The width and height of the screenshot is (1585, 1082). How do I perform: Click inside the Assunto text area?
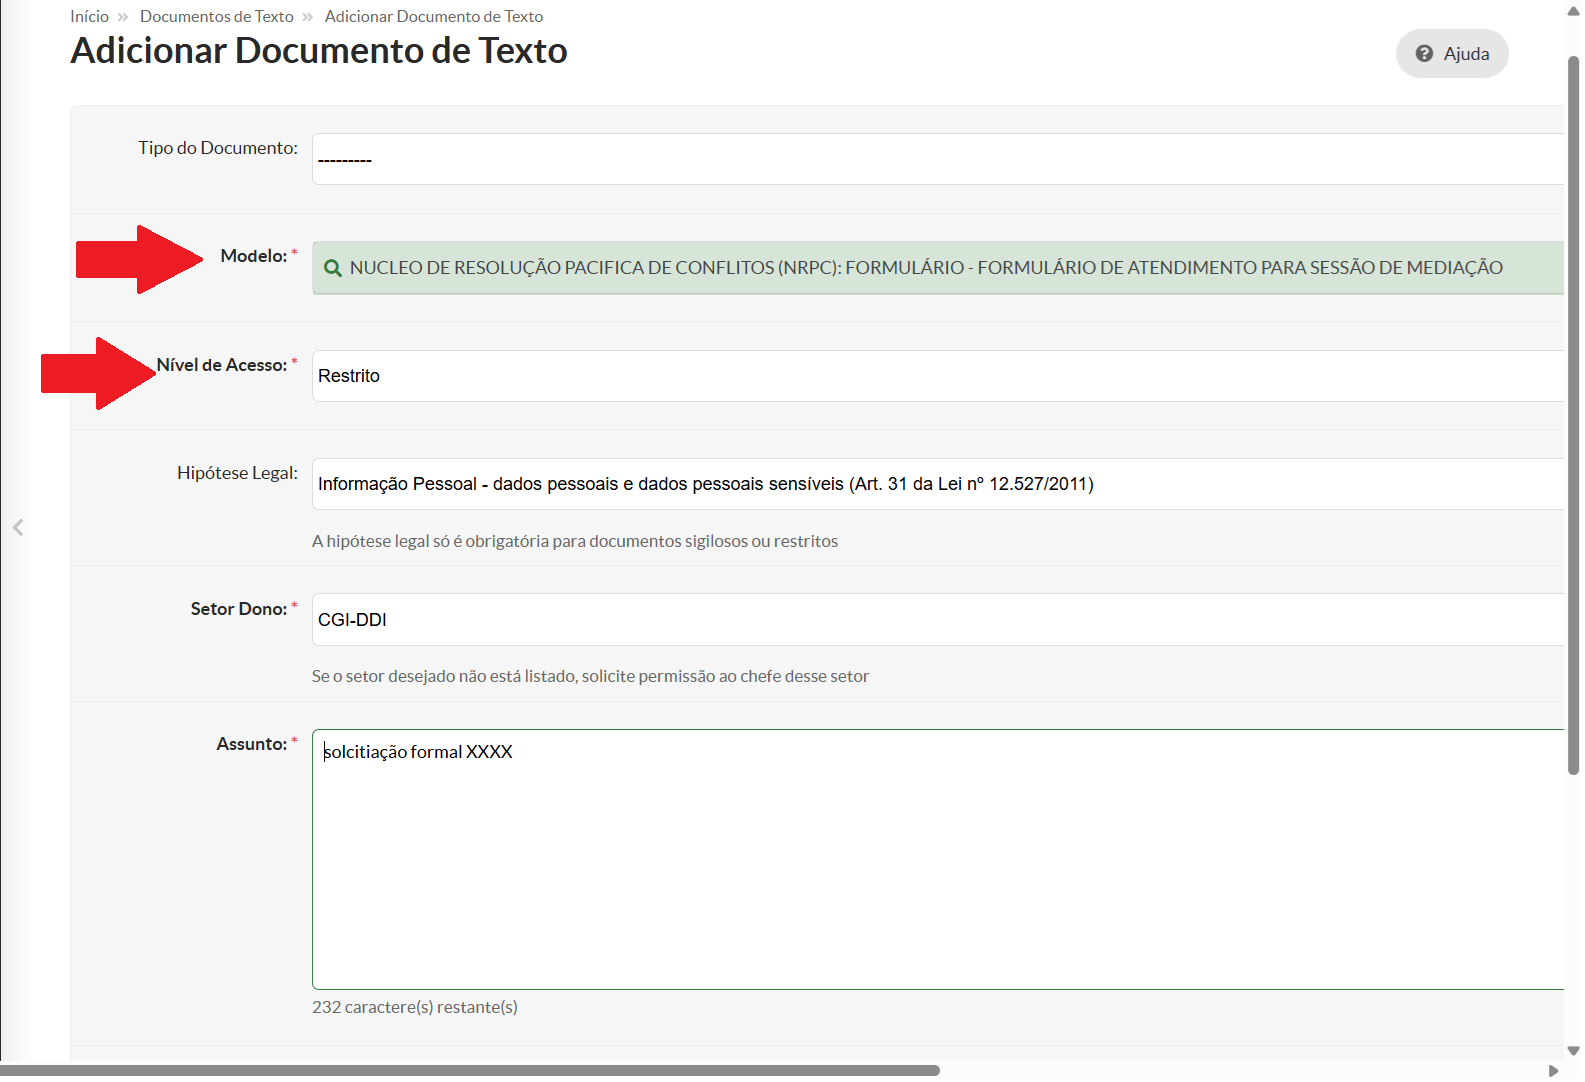[x=937, y=860]
